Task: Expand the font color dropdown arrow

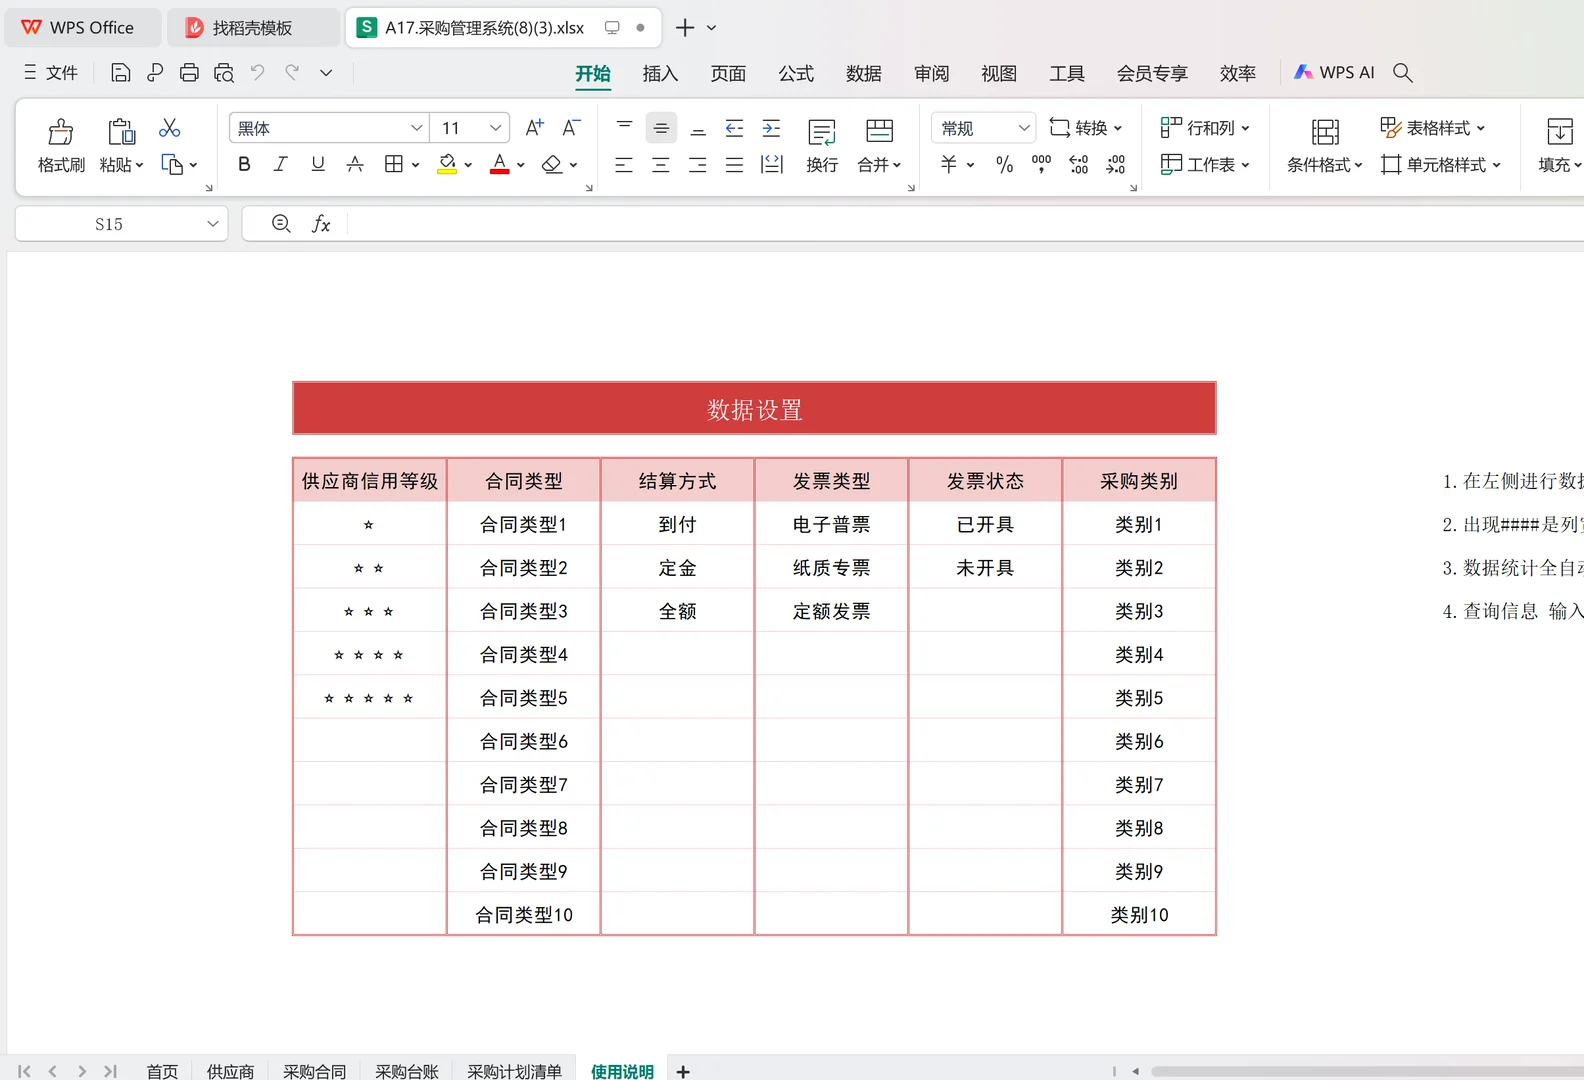Action: coord(521,165)
